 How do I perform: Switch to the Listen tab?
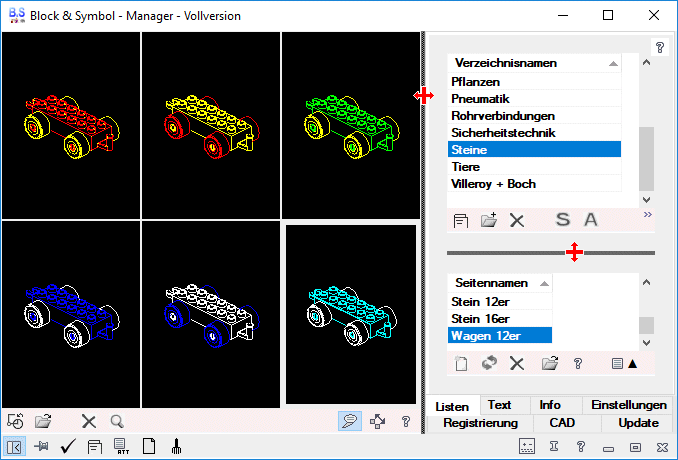click(x=452, y=406)
